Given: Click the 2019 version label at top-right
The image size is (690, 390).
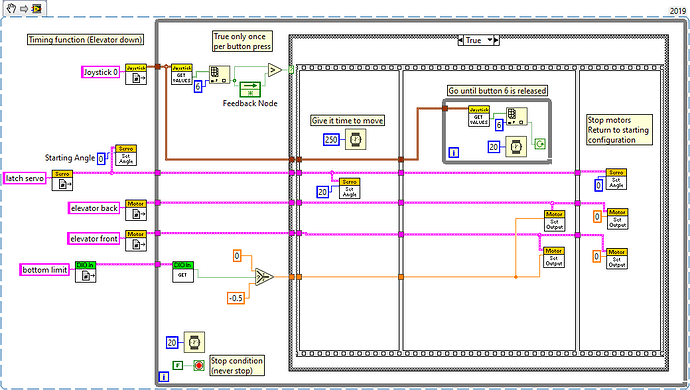Looking at the screenshot, I should (x=678, y=11).
